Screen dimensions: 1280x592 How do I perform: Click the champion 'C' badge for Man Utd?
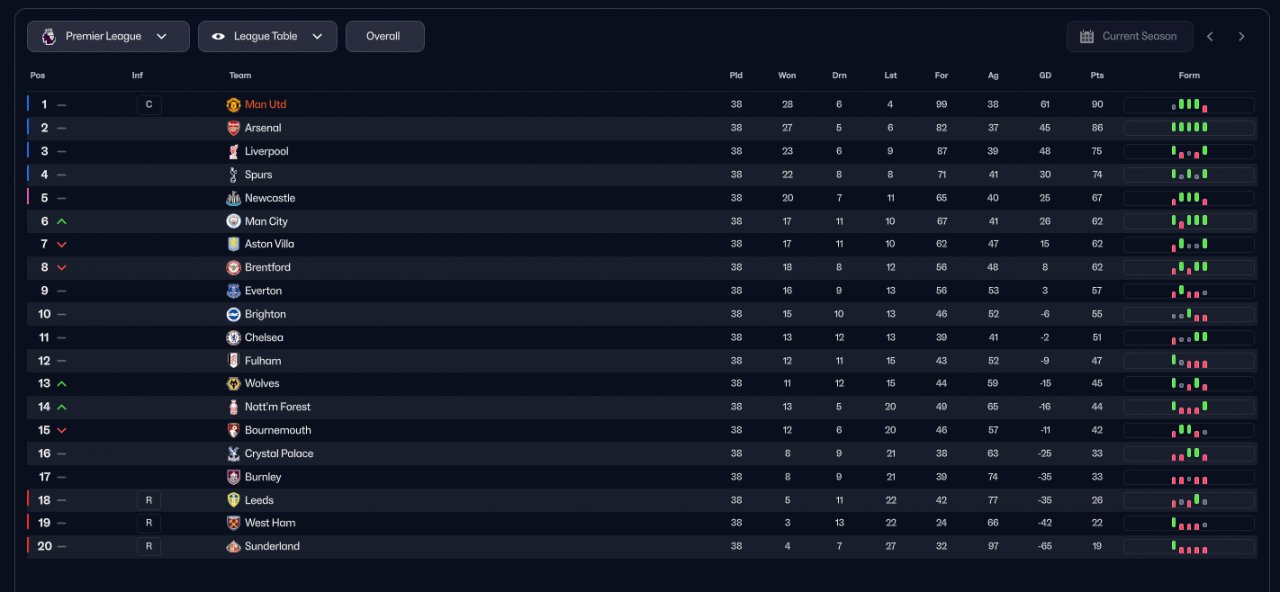pos(149,105)
